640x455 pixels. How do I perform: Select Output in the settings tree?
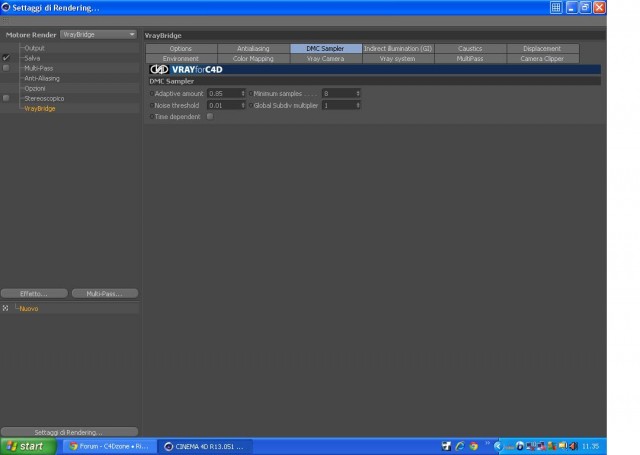tap(34, 48)
